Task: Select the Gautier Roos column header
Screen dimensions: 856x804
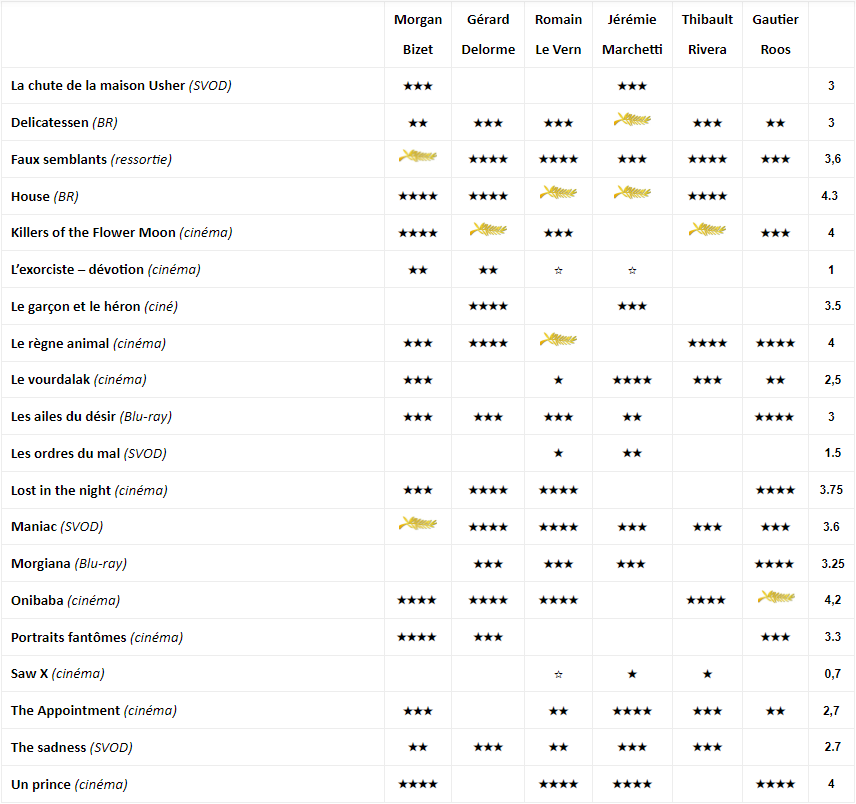Action: coord(776,35)
